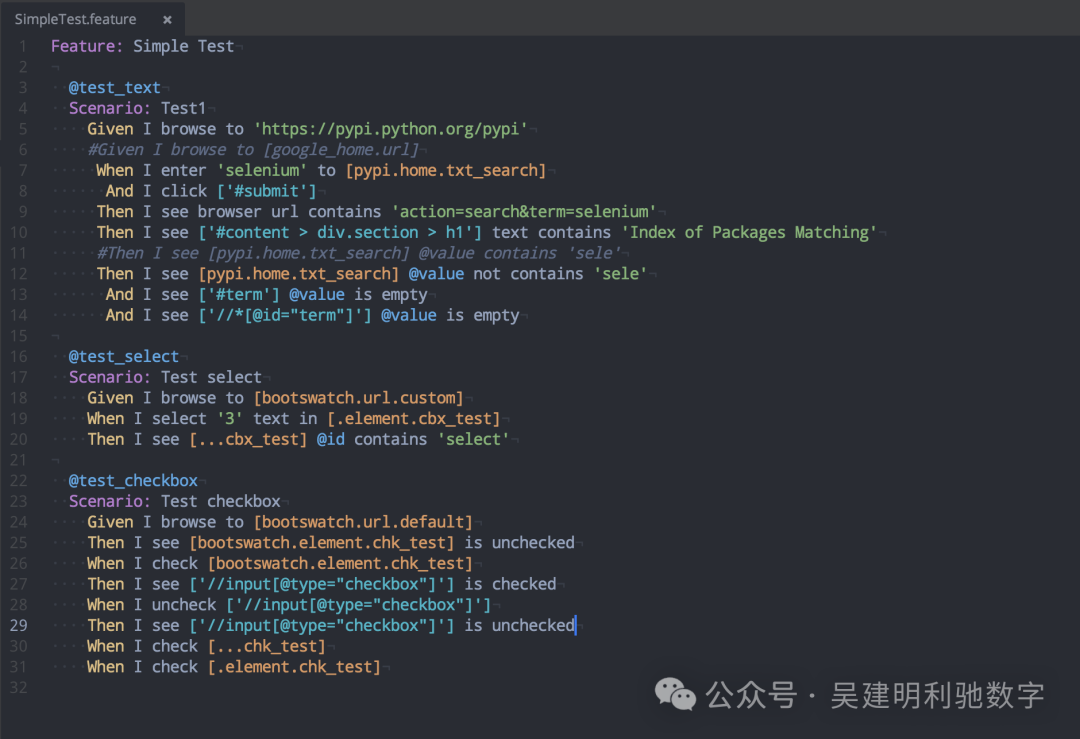
Task: Click the @test_checkbox tag
Action: point(133,480)
